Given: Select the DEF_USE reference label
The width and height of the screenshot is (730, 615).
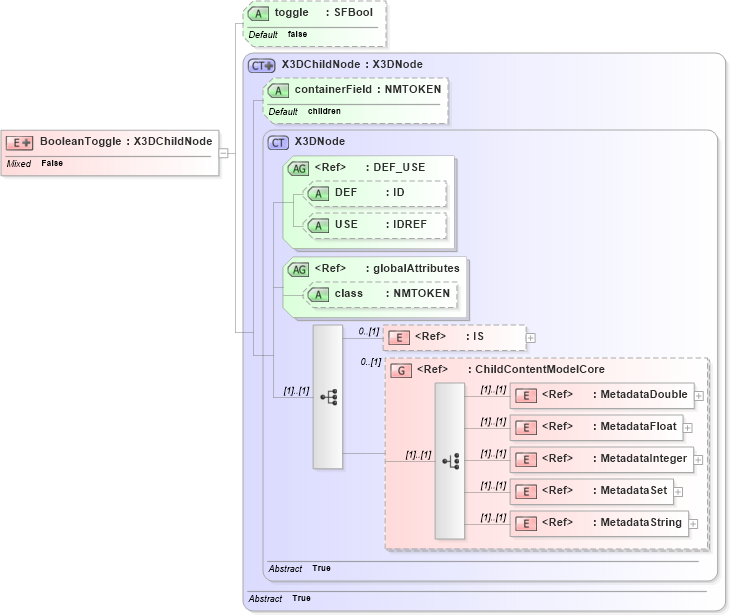Looking at the screenshot, I should (370, 167).
